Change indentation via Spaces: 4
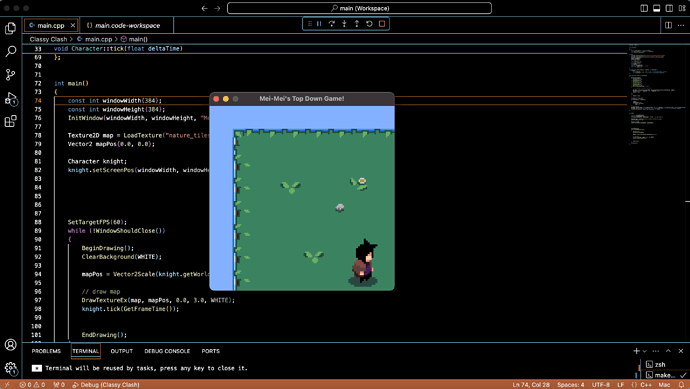The height and width of the screenshot is (389, 690). click(571, 385)
